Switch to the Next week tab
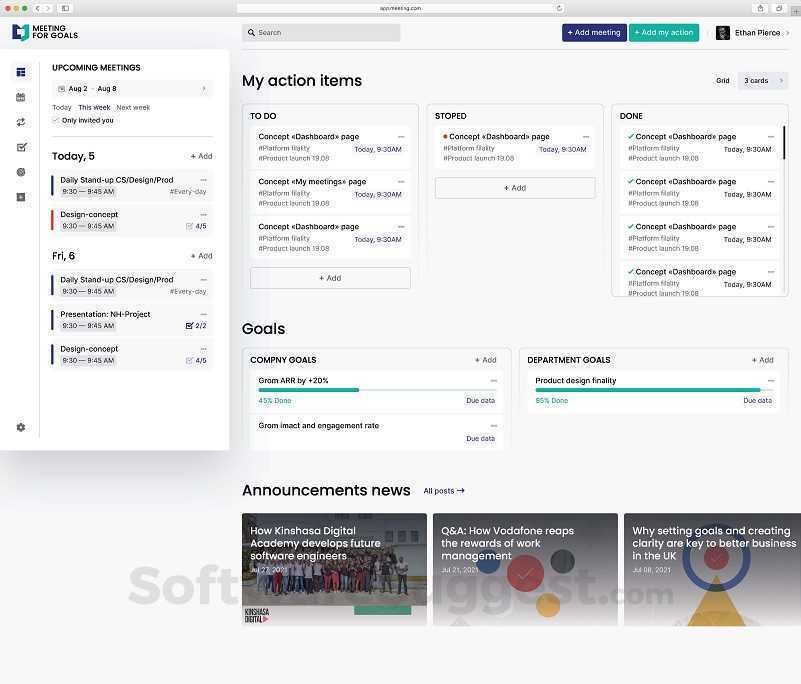Viewport: 801px width, 684px height. [x=132, y=107]
